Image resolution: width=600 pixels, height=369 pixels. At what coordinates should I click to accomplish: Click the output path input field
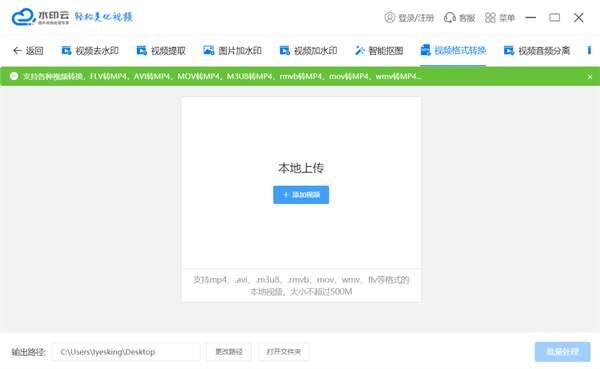tap(126, 352)
